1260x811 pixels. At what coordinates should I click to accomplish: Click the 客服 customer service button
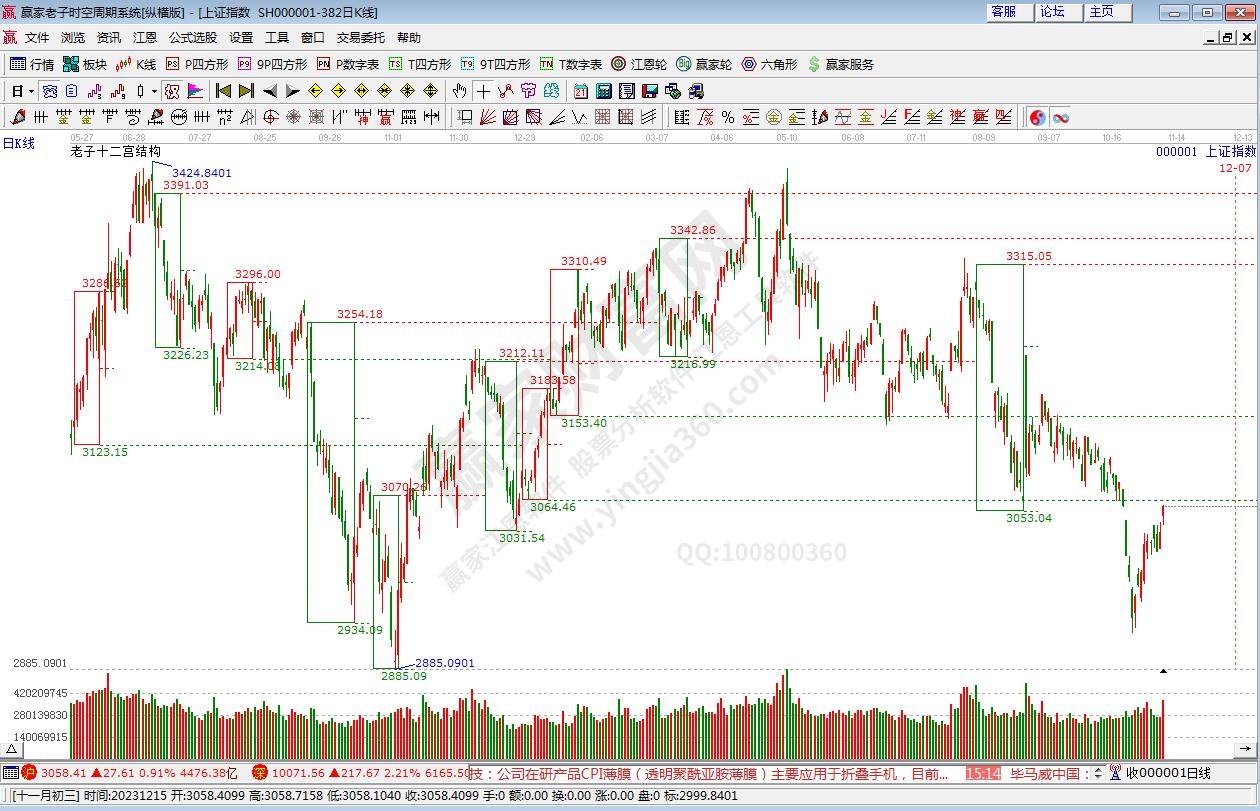pos(1003,12)
